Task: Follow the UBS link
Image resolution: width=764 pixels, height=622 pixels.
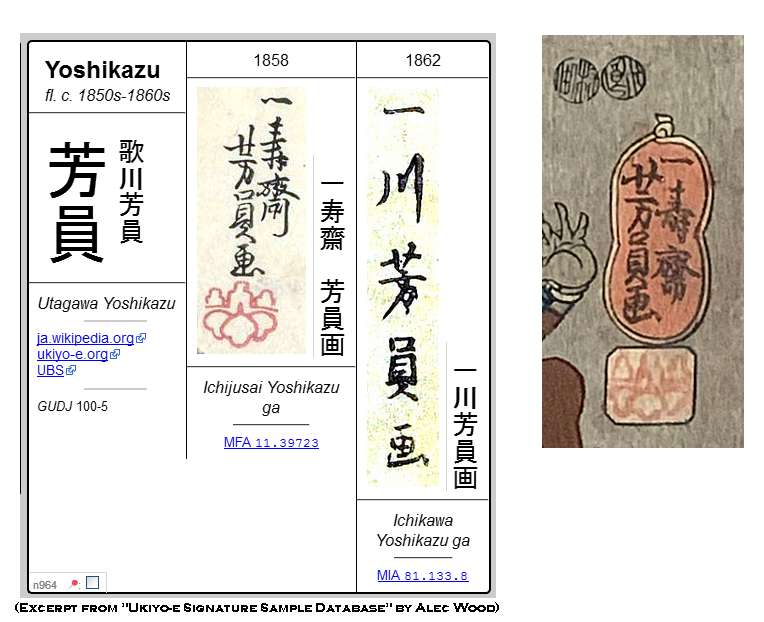Action: click(50, 370)
